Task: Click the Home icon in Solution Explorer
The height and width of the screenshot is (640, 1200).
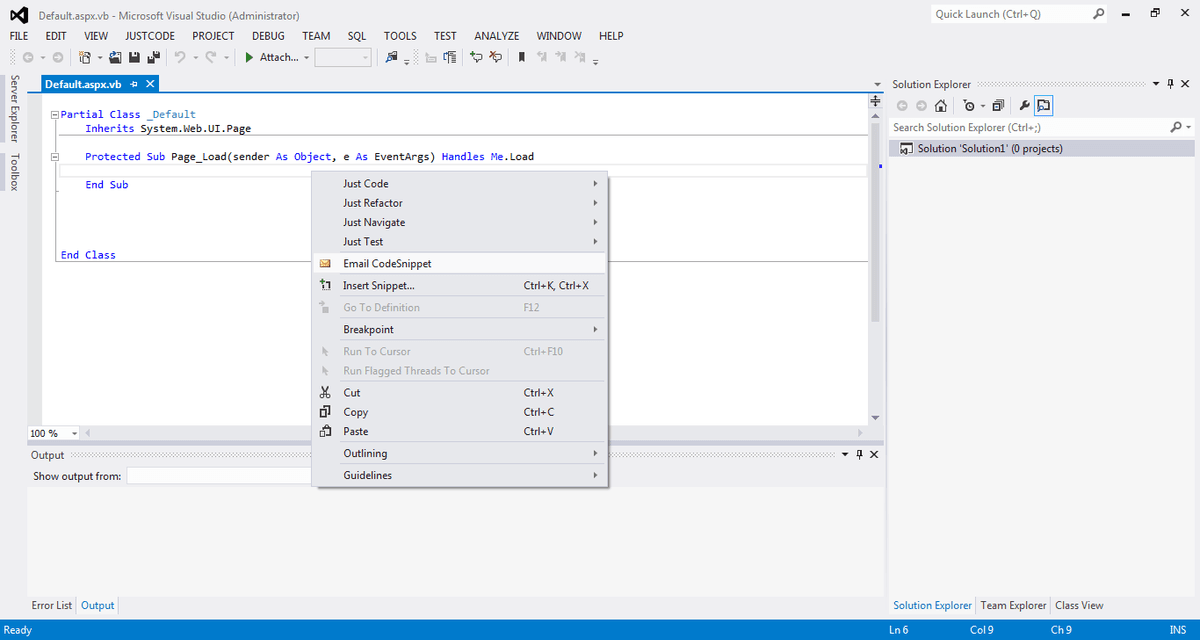Action: click(940, 105)
